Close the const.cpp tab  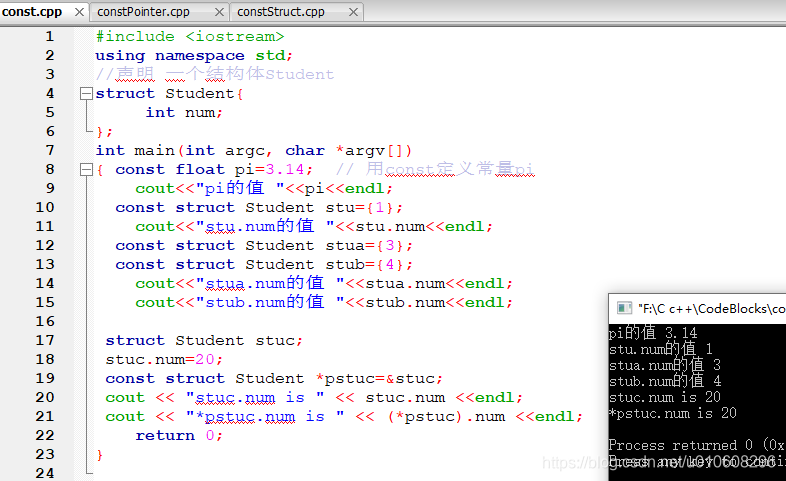coord(79,12)
